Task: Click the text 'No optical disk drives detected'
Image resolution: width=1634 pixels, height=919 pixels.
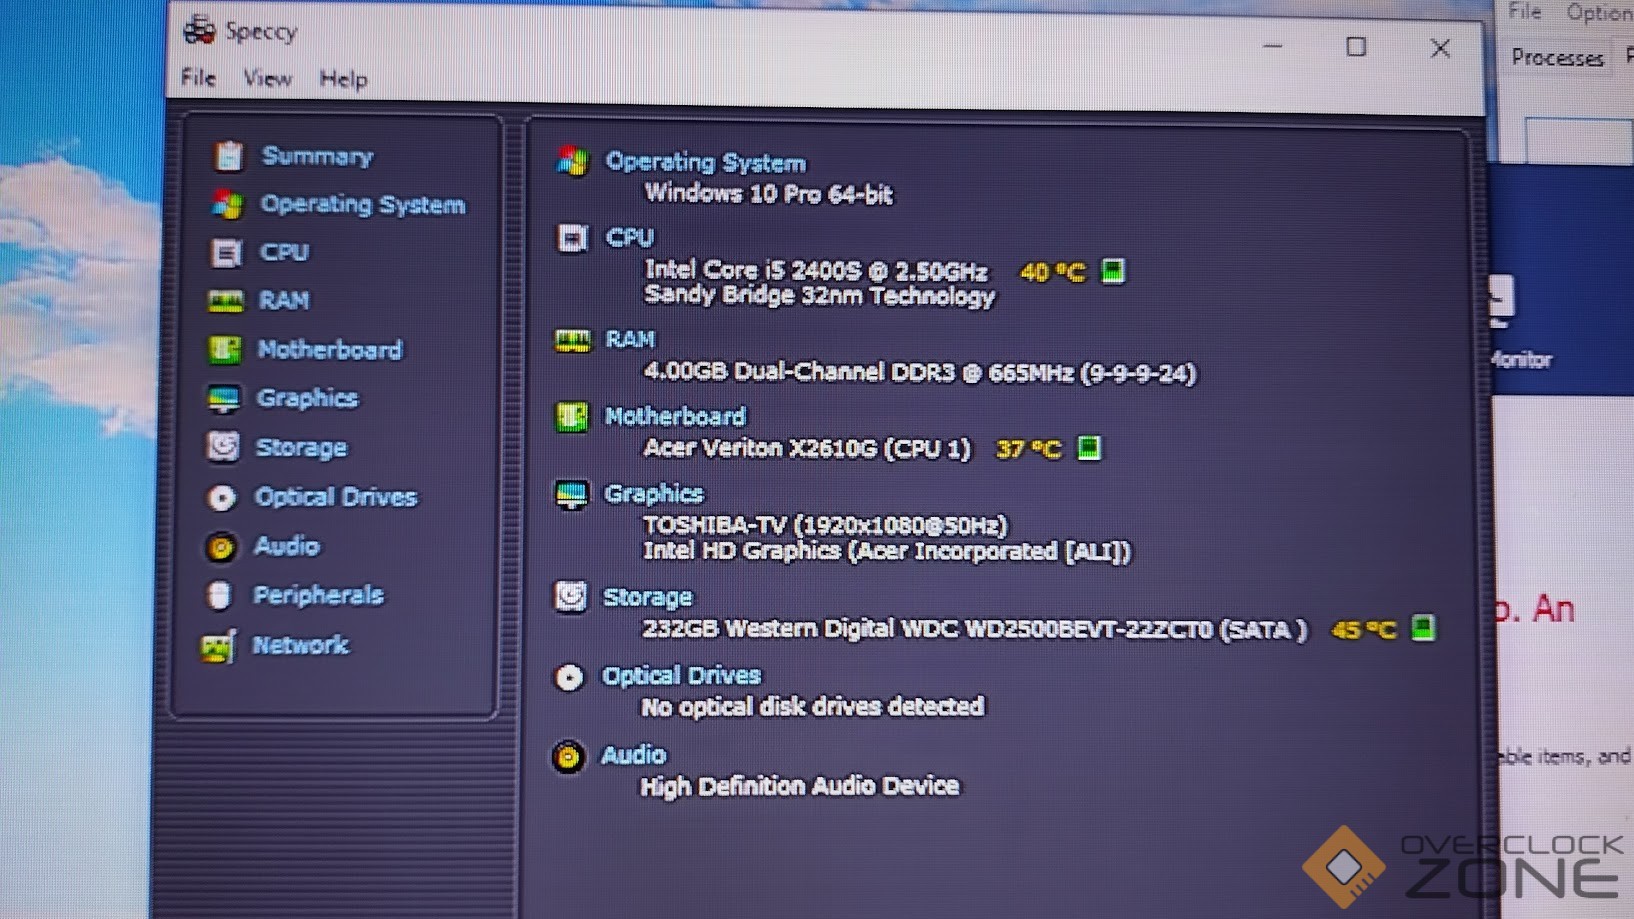Action: [x=813, y=707]
